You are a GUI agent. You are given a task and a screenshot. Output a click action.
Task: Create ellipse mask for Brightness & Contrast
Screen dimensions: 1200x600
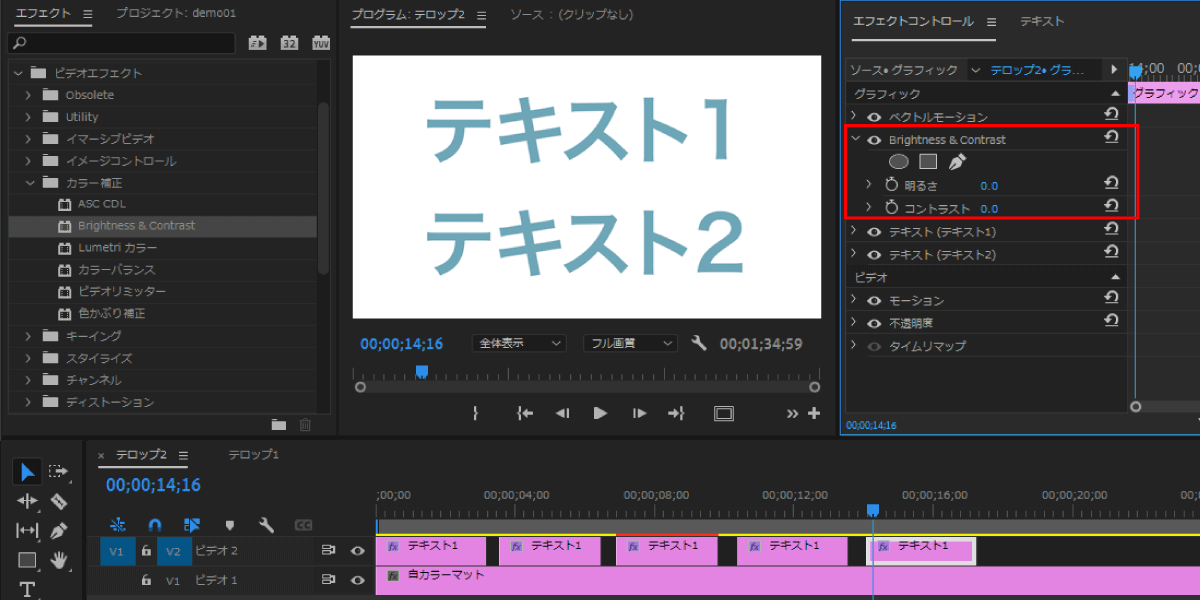[x=899, y=162]
